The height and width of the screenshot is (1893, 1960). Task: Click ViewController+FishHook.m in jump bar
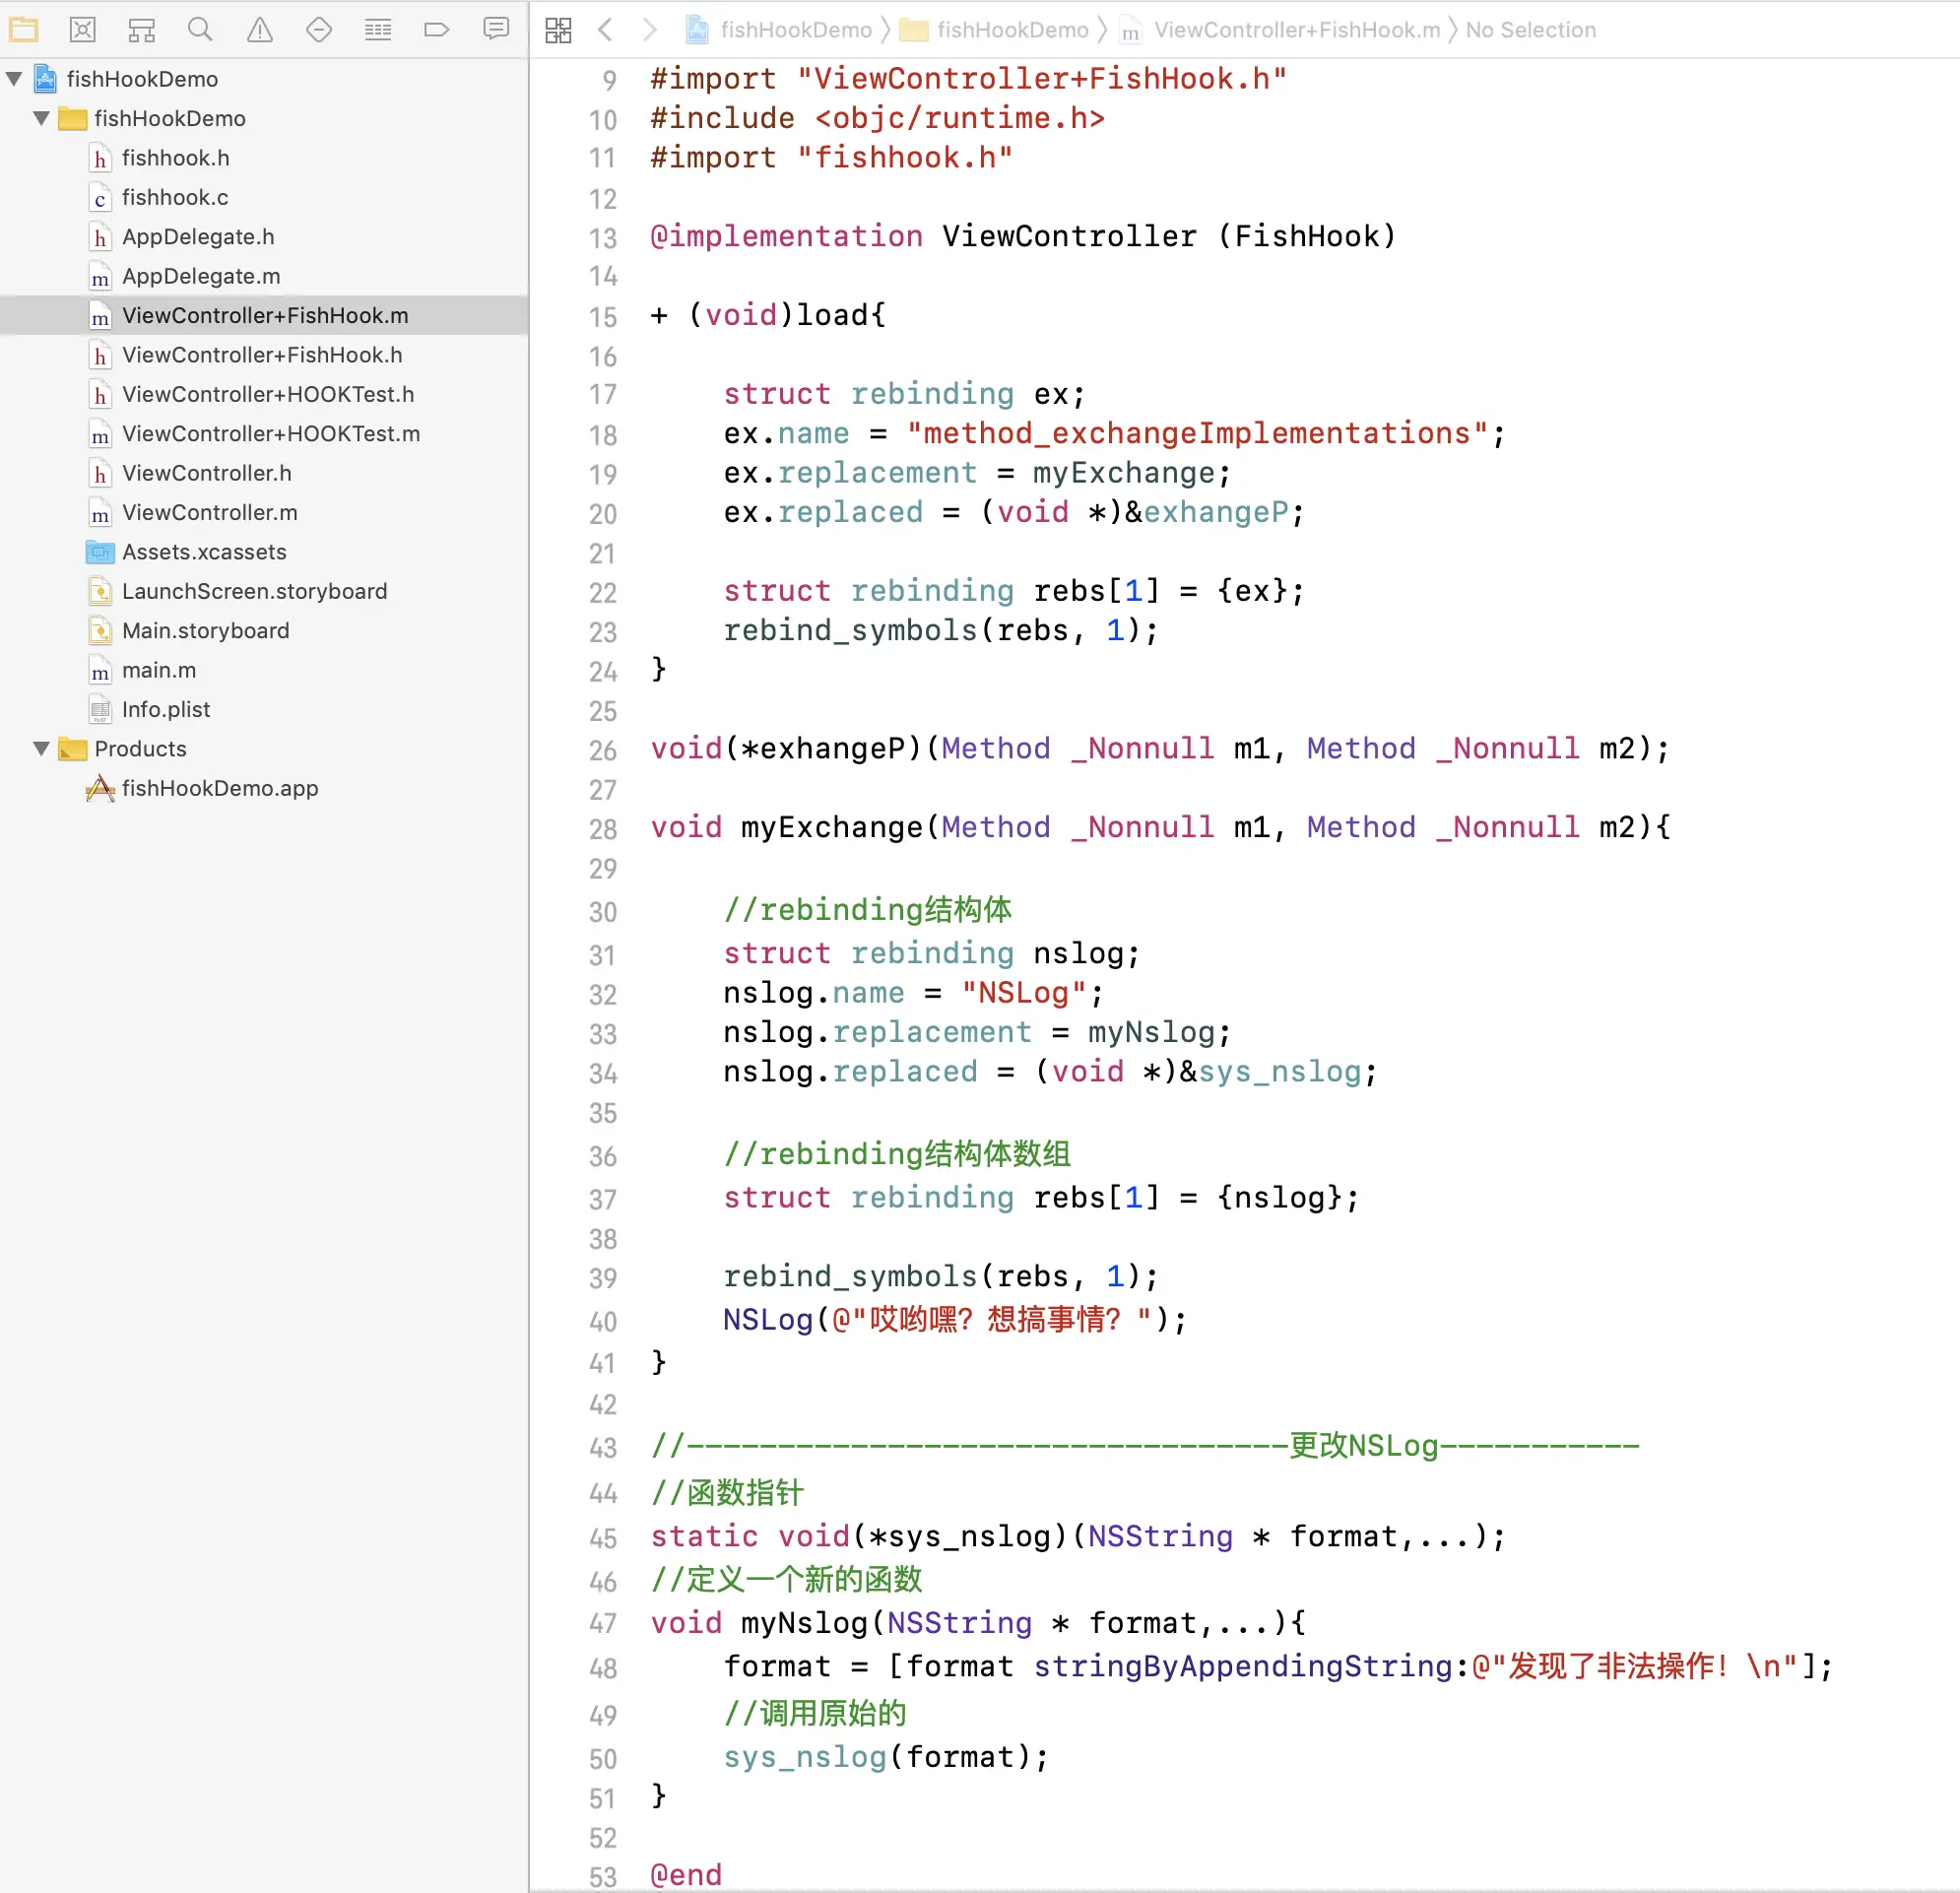tap(1296, 30)
